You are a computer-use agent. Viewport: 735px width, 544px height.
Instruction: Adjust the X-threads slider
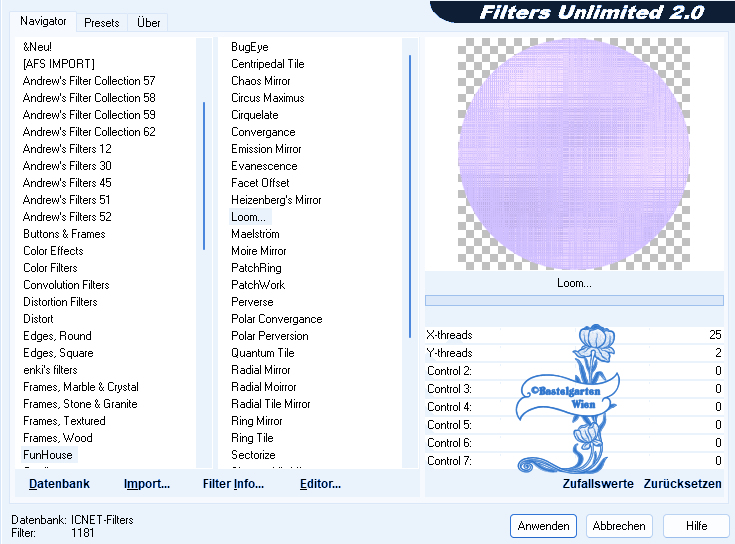coord(574,335)
